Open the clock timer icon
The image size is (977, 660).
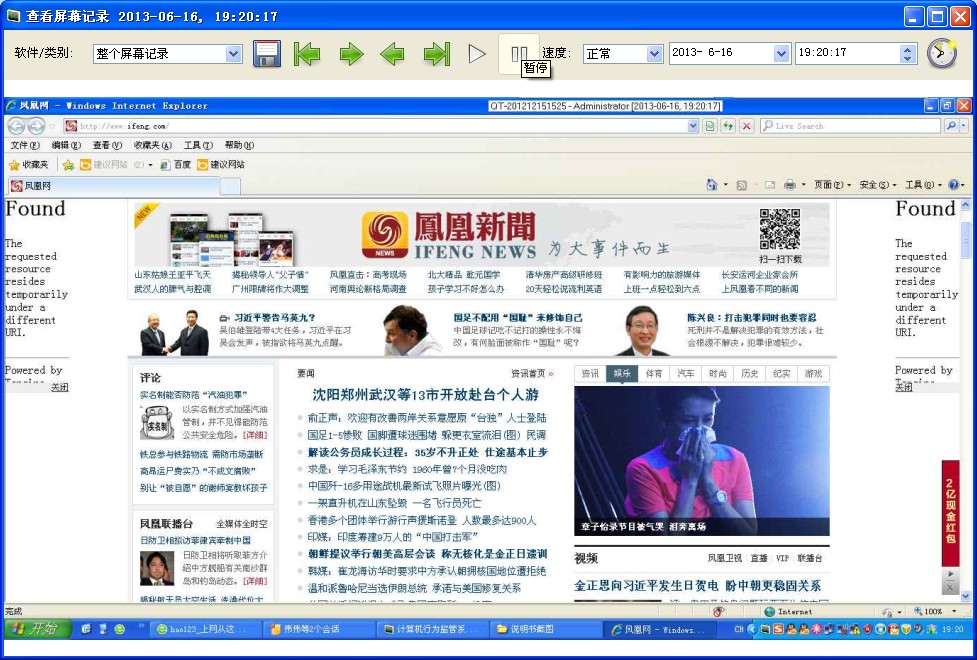941,53
